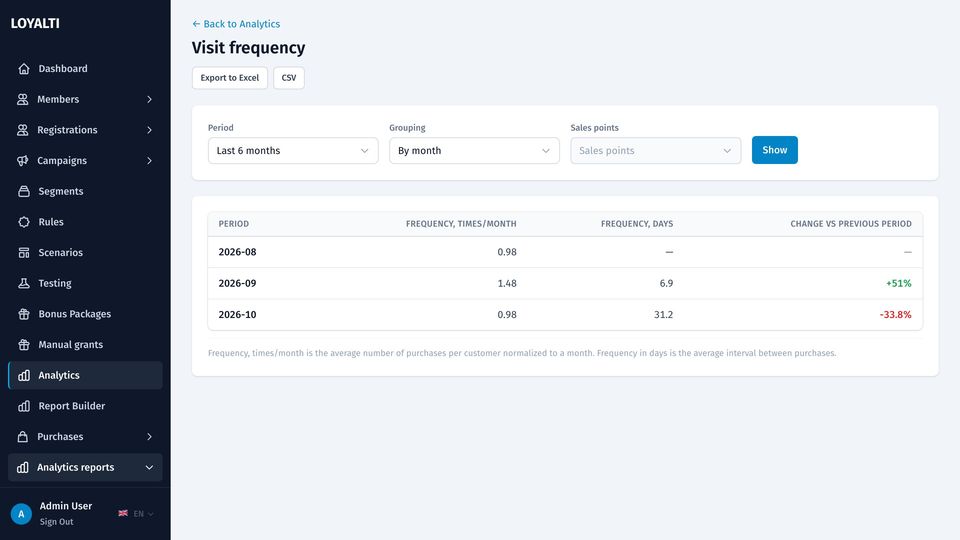Click the Admin User name
The image size is (960, 540).
pos(66,506)
